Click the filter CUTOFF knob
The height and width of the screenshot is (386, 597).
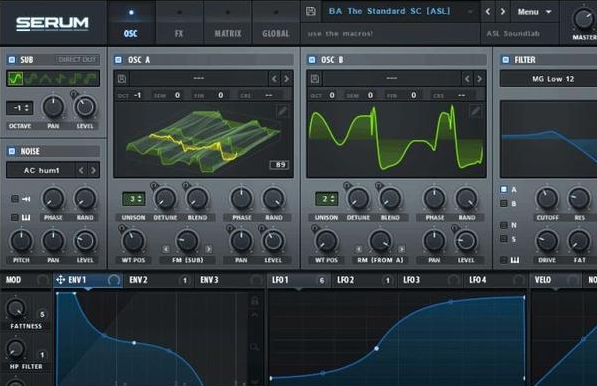[547, 198]
